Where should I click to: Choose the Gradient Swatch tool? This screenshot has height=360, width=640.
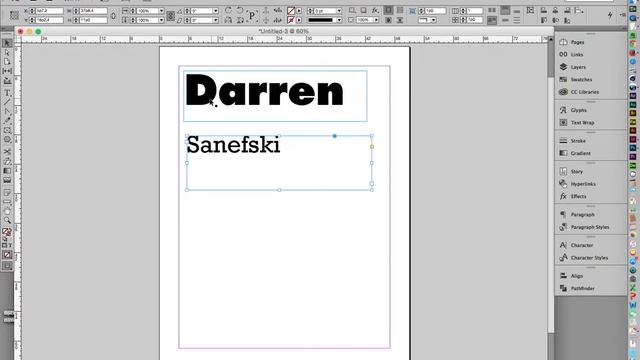7,171
